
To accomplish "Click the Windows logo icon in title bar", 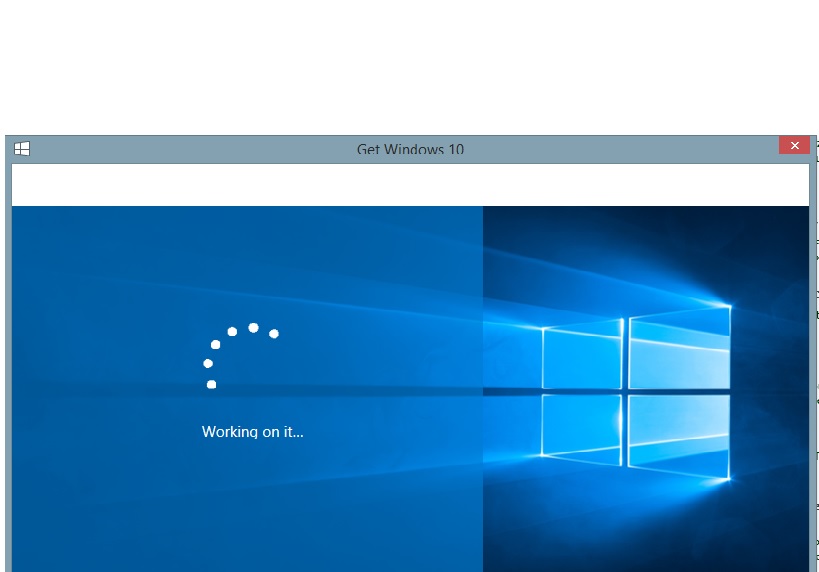I will click(x=22, y=149).
